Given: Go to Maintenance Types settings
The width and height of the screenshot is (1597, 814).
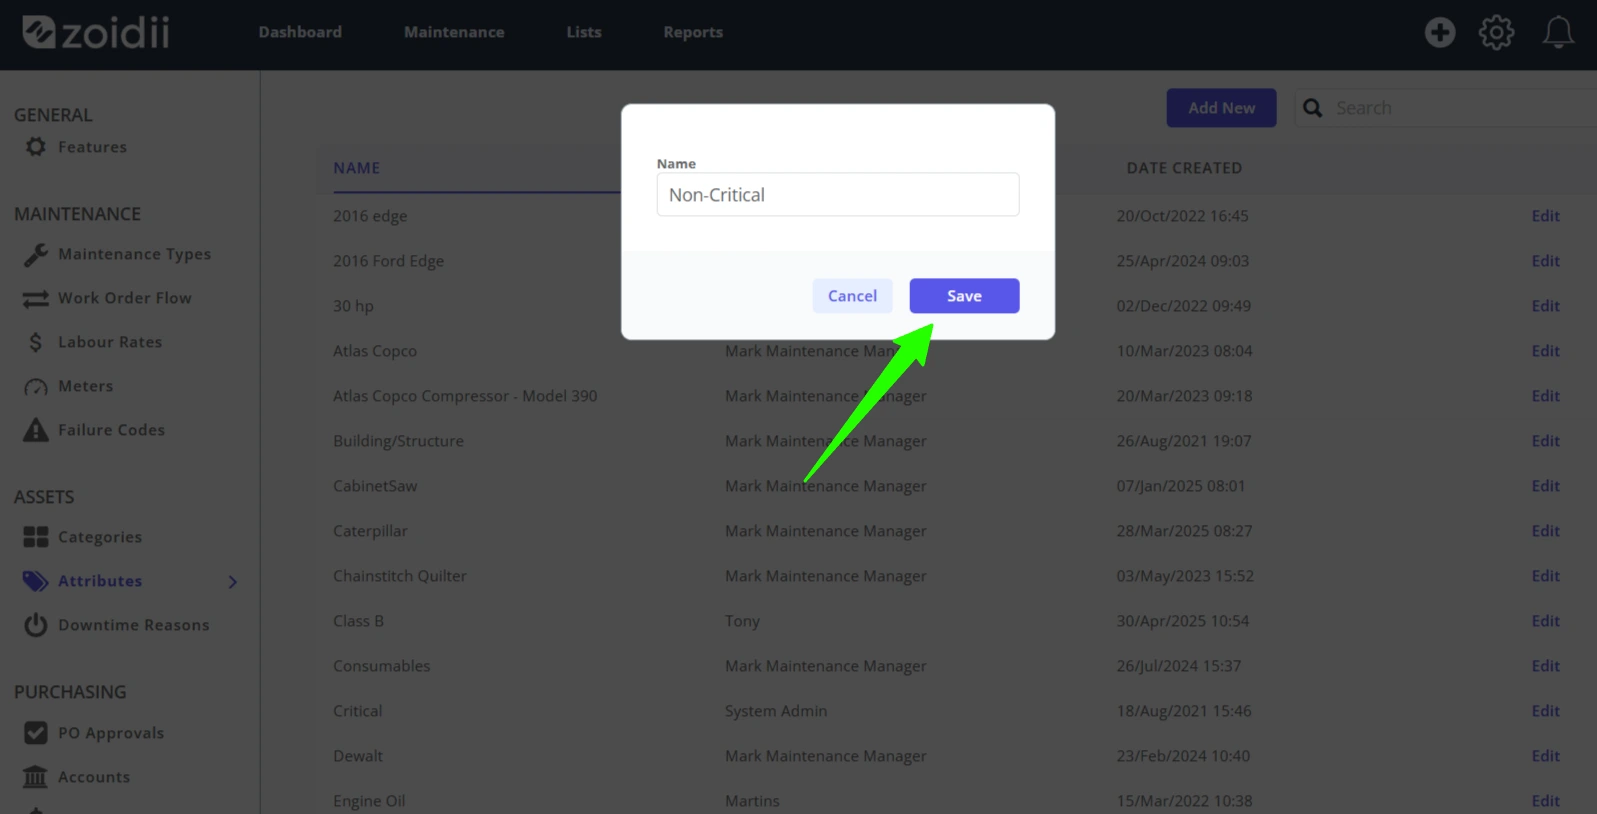Looking at the screenshot, I should tap(134, 254).
